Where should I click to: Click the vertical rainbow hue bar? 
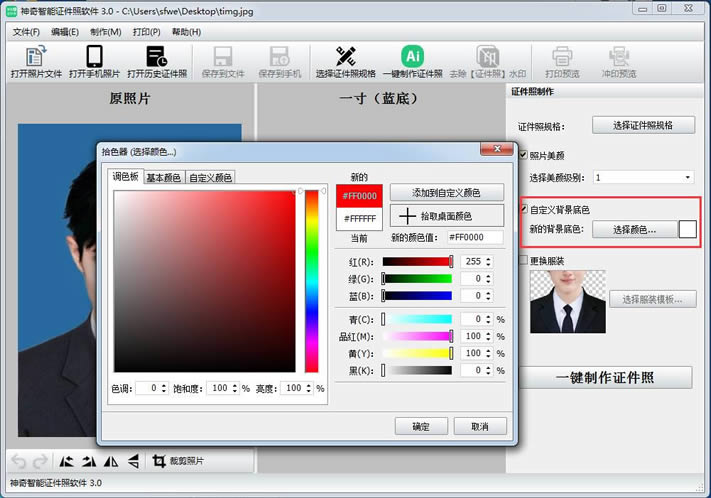click(312, 281)
